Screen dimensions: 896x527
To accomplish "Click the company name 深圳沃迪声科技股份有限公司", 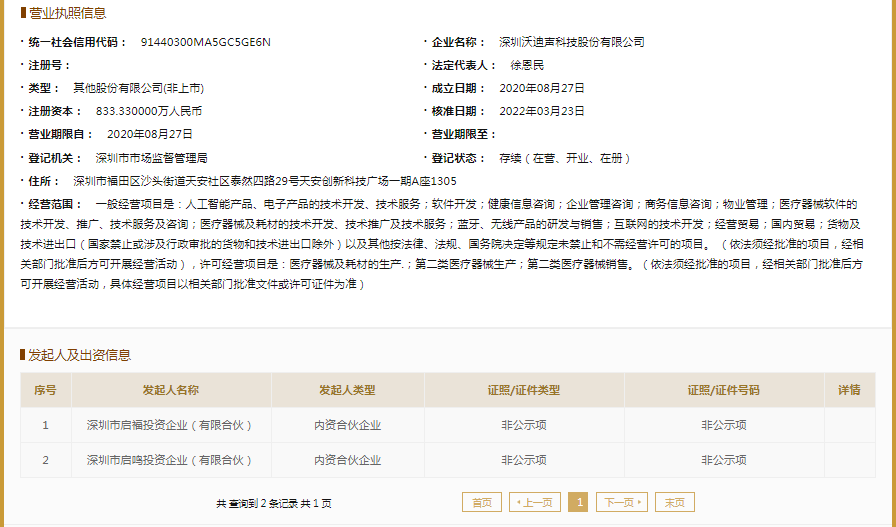I will [x=572, y=42].
